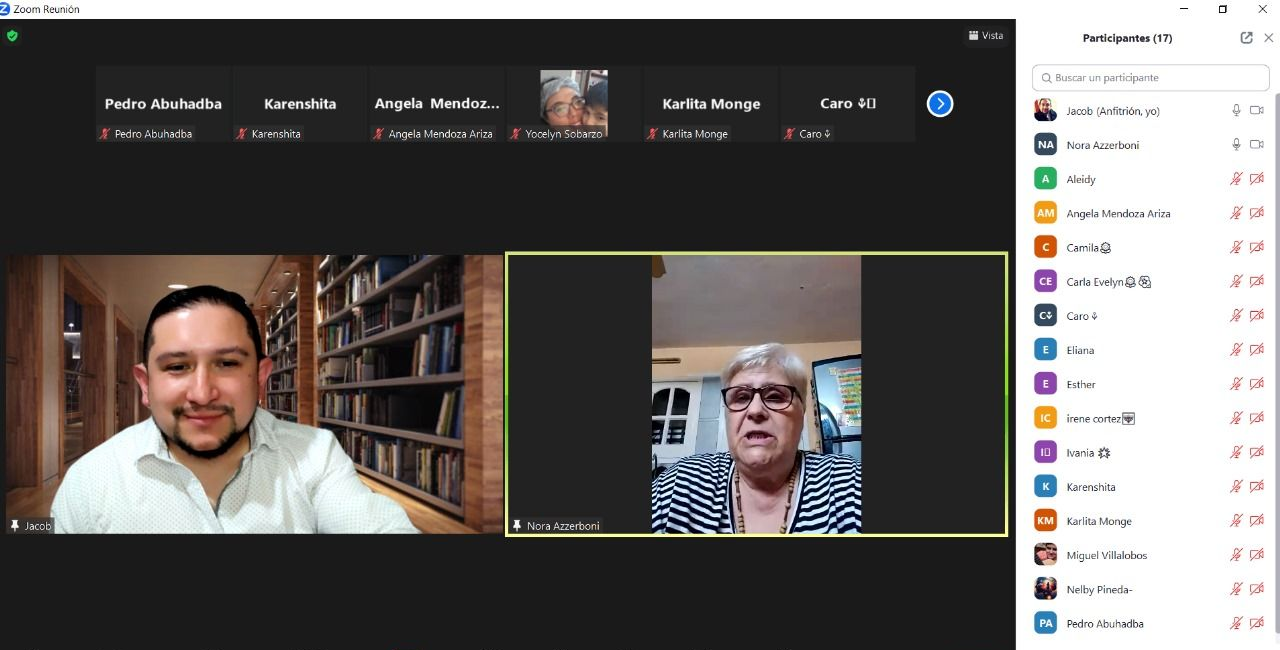Click the pin icon beside Jacob's name label

pyautogui.click(x=15, y=525)
